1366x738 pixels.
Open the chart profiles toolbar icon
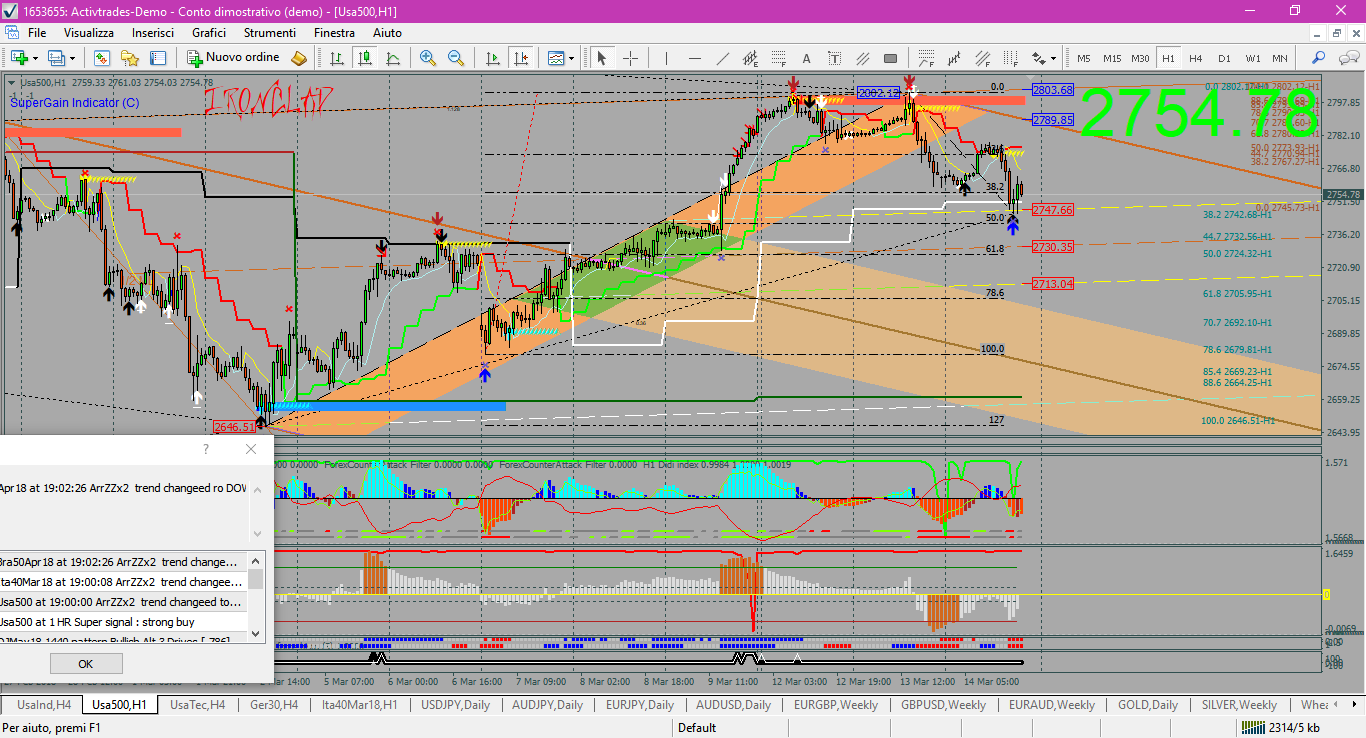(56, 58)
